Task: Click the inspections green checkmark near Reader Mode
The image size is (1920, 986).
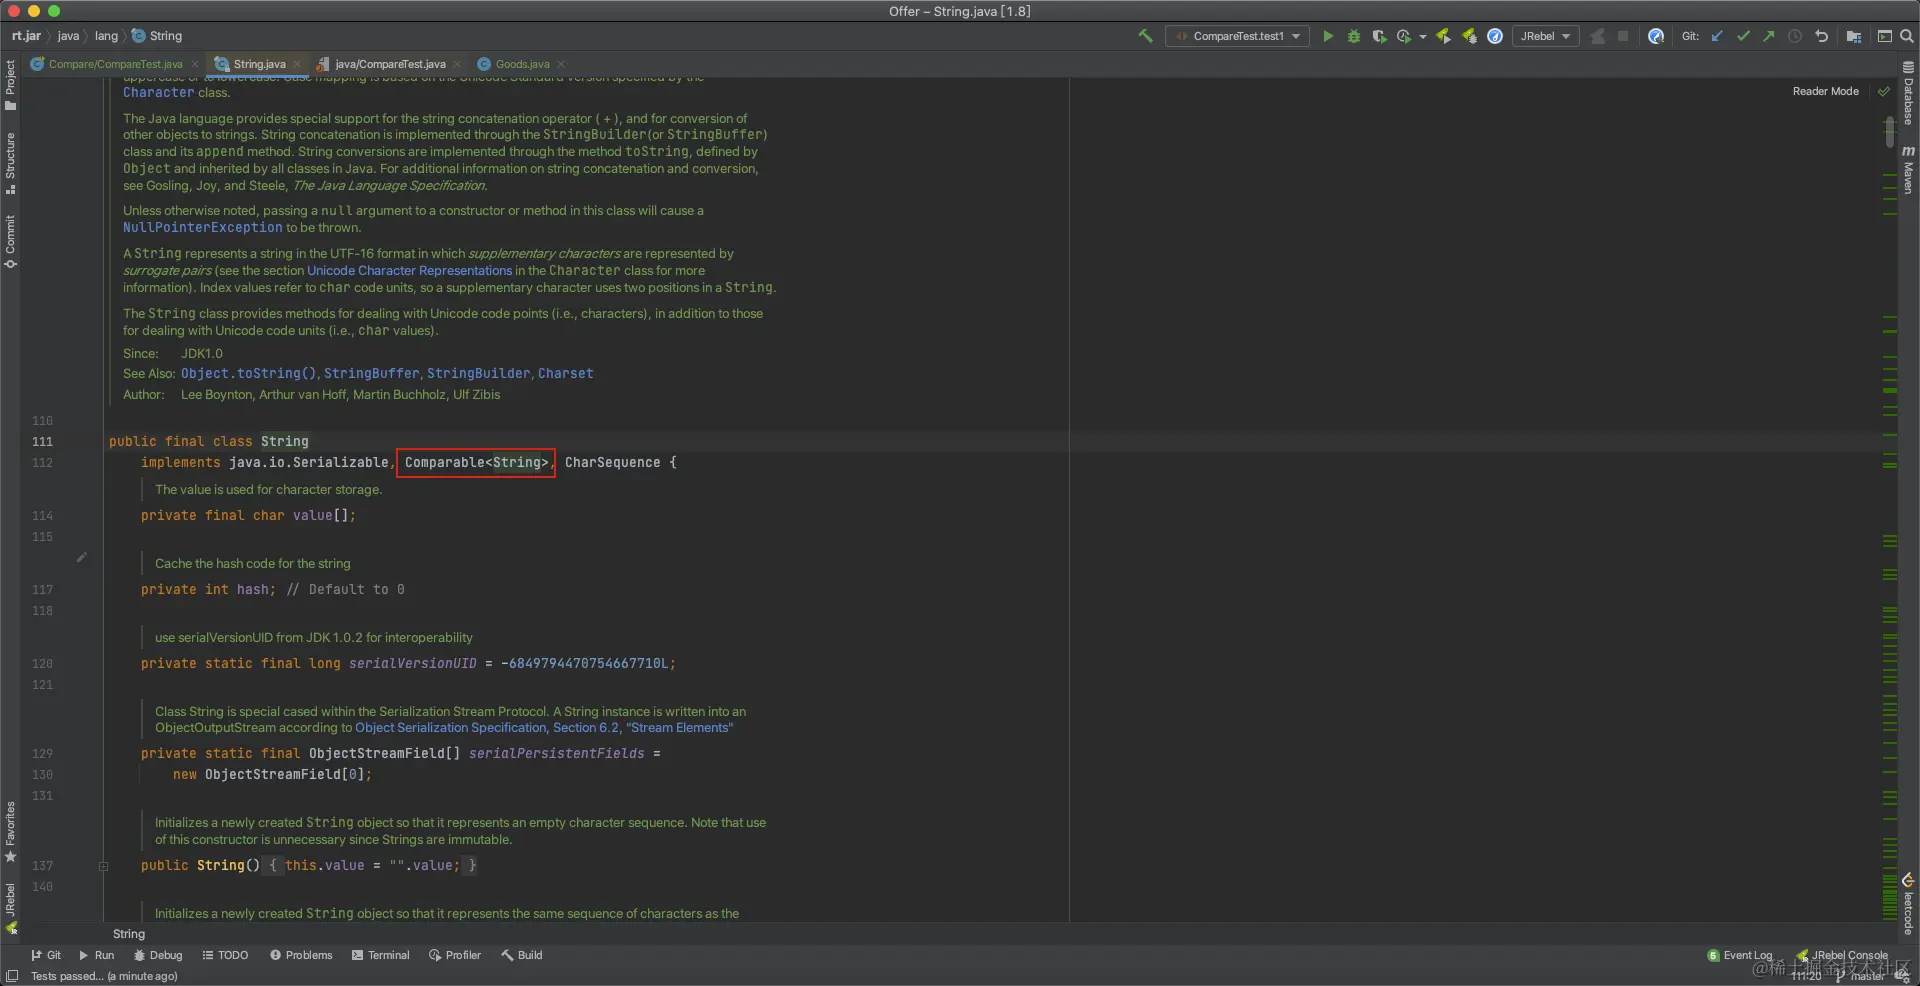Action: click(1884, 91)
